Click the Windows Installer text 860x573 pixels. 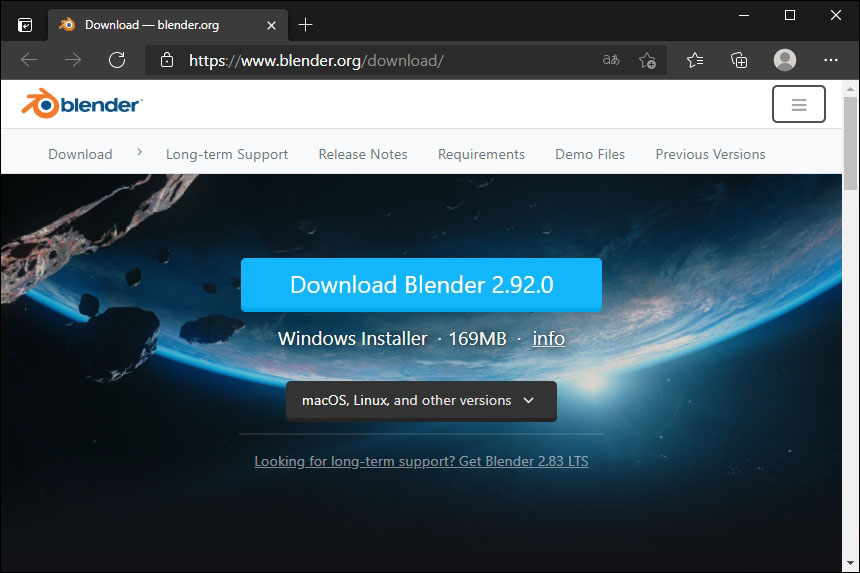click(352, 338)
